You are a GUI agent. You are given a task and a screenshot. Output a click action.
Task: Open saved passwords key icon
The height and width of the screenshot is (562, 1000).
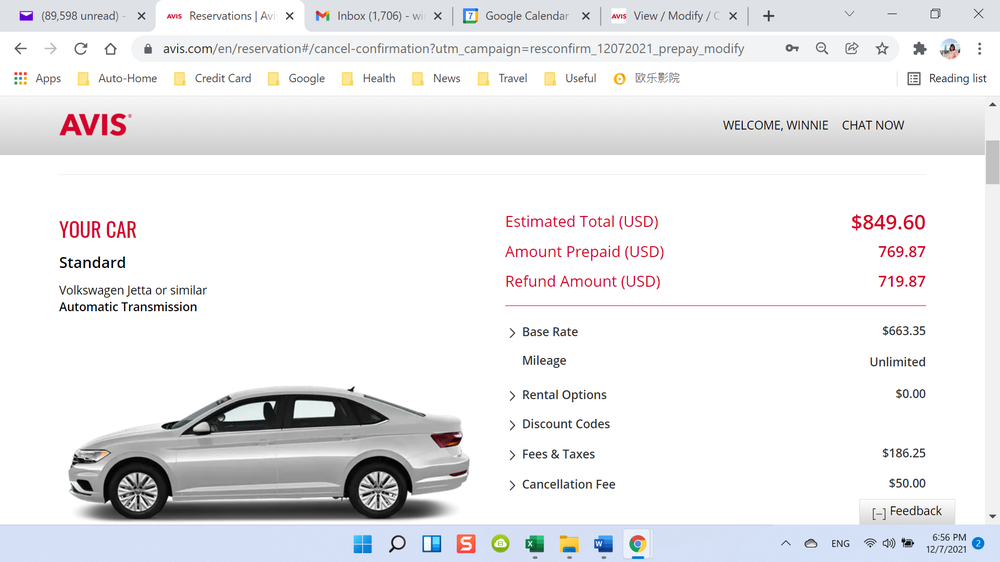[792, 48]
